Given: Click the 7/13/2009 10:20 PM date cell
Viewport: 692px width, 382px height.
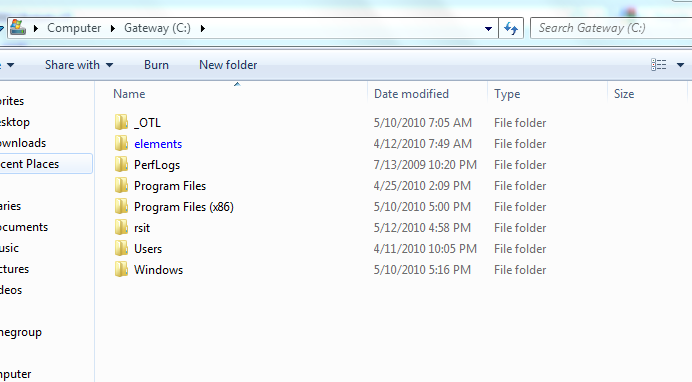Looking at the screenshot, I should (425, 165).
